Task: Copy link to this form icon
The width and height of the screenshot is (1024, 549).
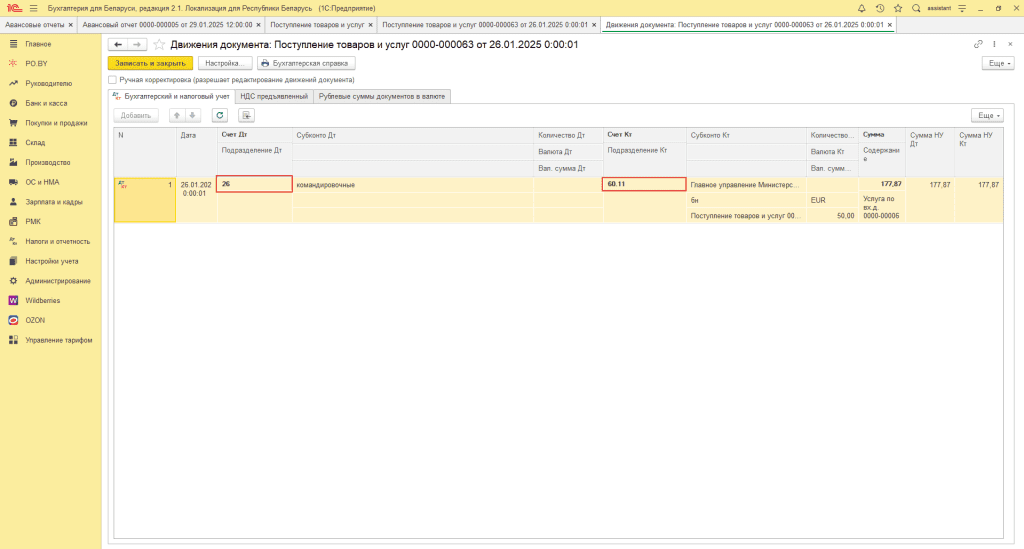Action: point(978,45)
